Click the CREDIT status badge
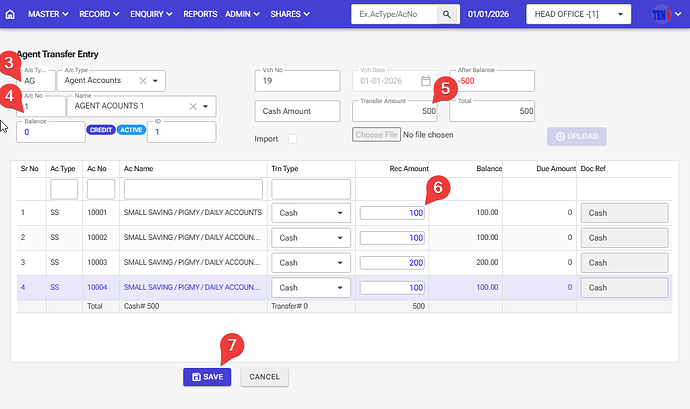 coord(100,130)
